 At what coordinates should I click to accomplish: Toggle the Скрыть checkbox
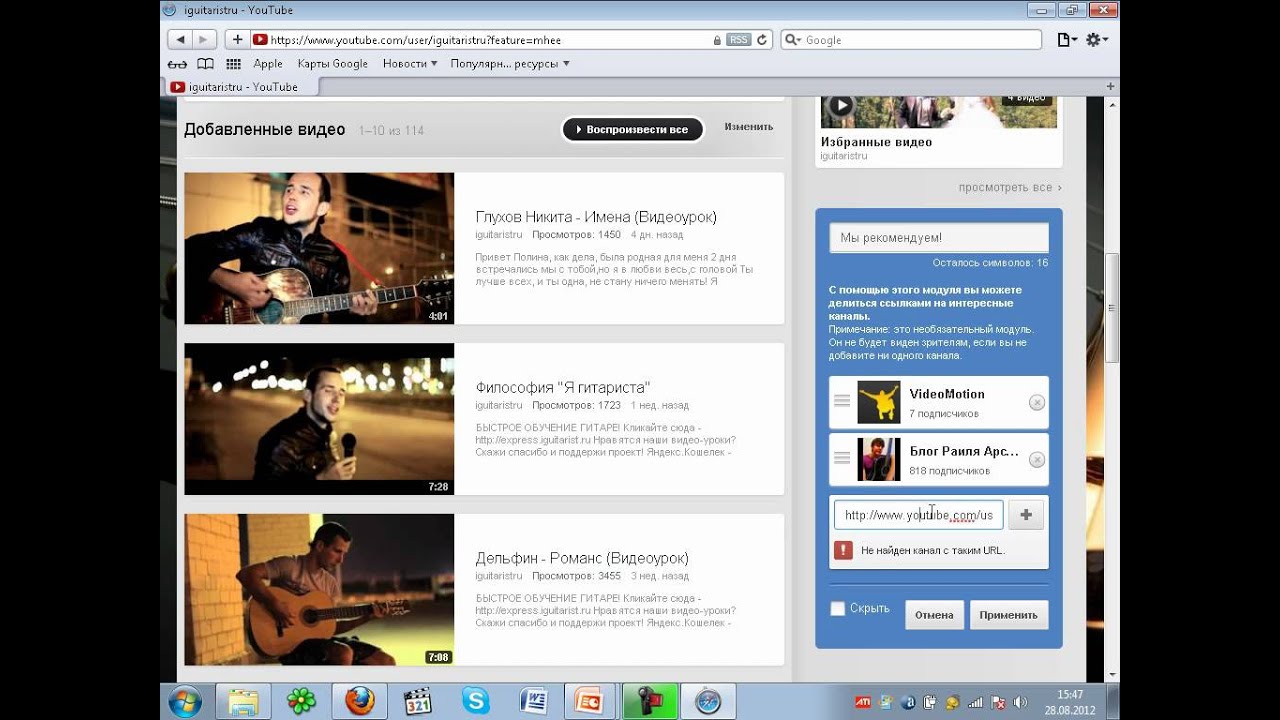[838, 609]
